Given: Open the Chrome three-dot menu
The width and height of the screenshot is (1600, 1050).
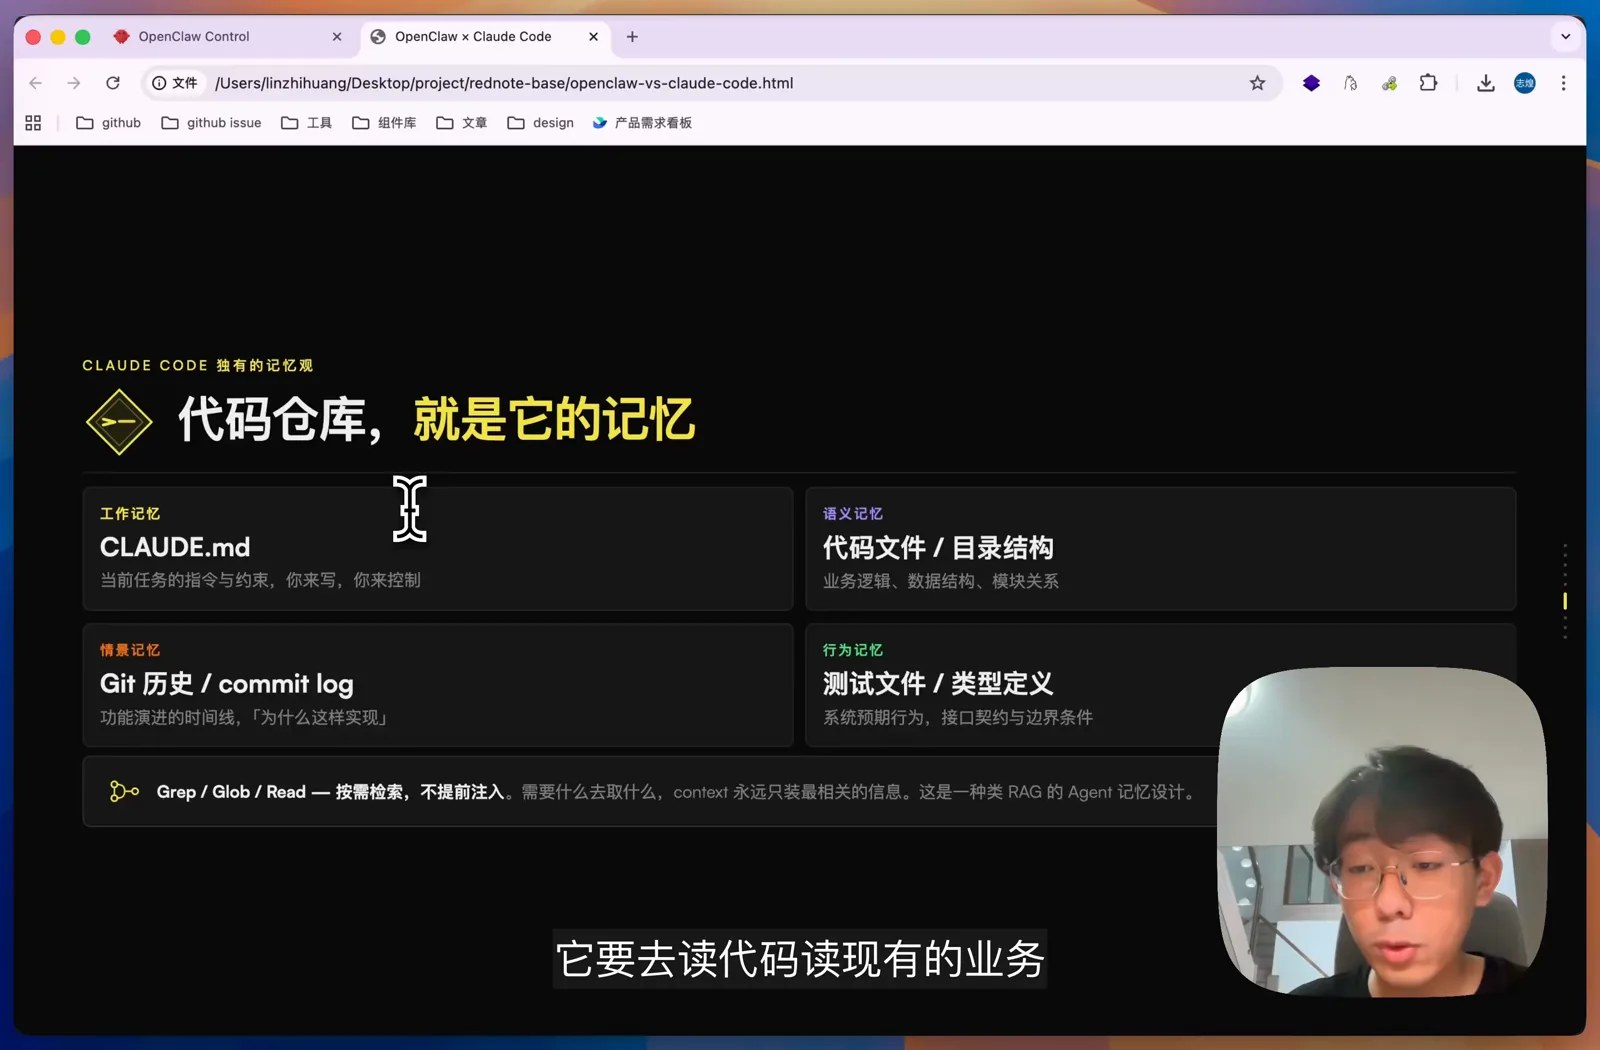Looking at the screenshot, I should 1563,83.
